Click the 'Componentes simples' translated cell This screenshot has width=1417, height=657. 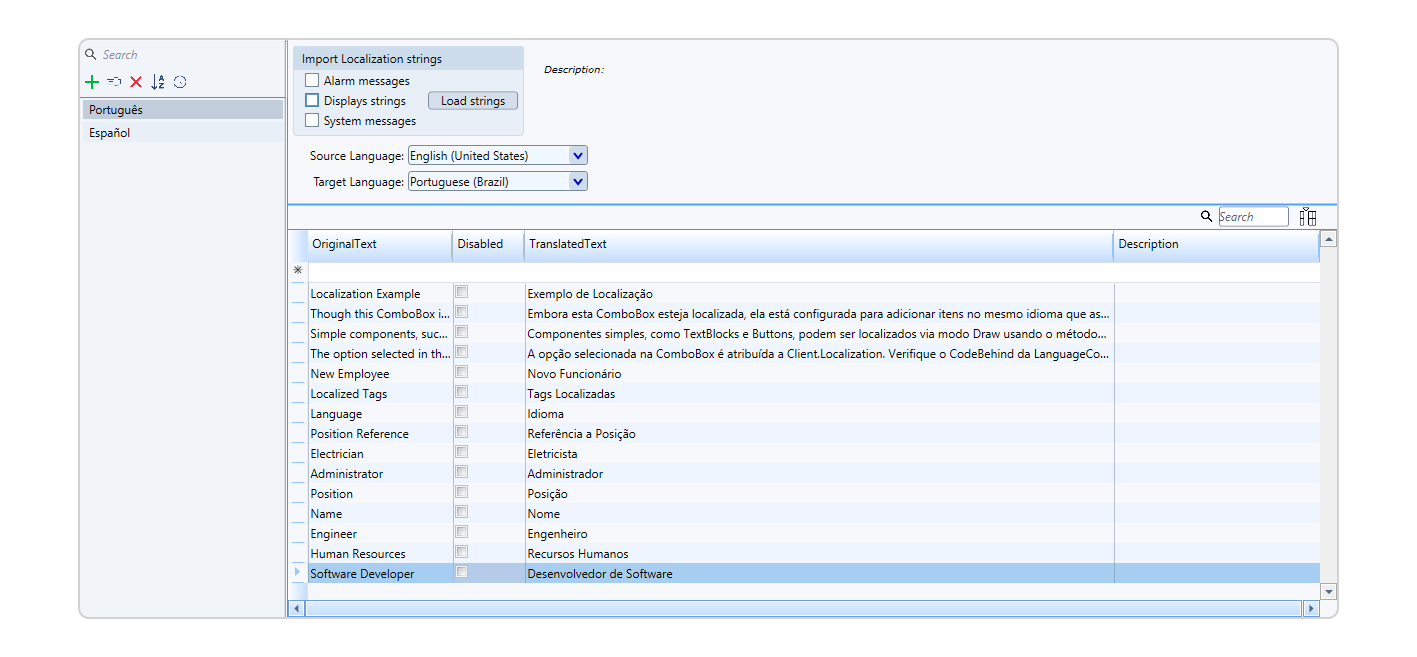click(x=819, y=334)
